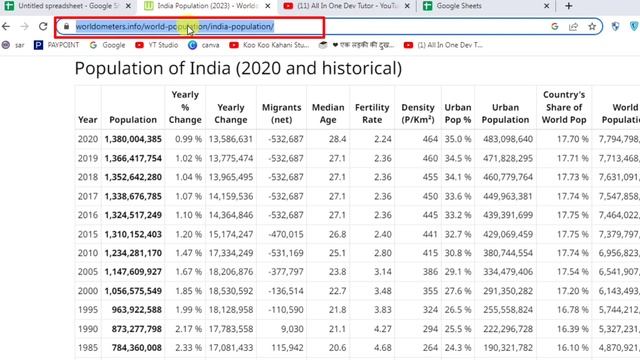The width and height of the screenshot is (640, 360).
Task: Open the PAYPOINT bookmark
Action: (57, 45)
